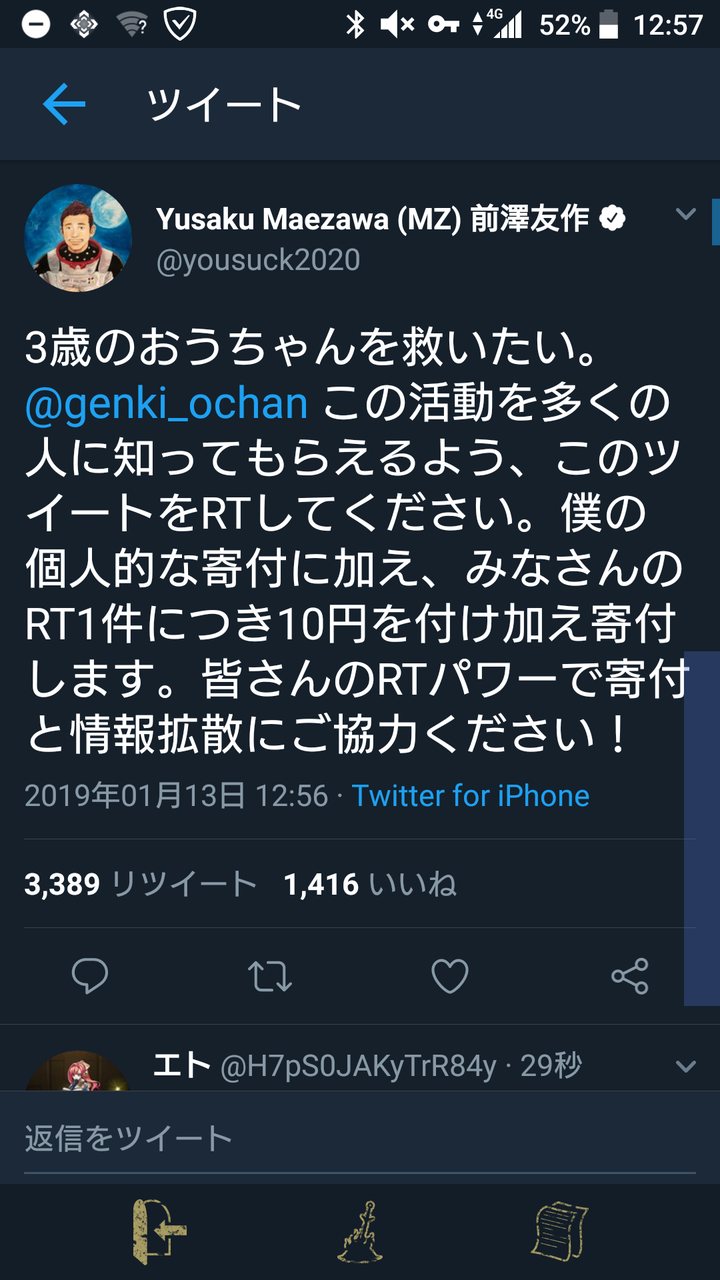Image resolution: width=720 pixels, height=1280 pixels.
Task: Tap the 返信をツイート reply field
Action: 360,1138
